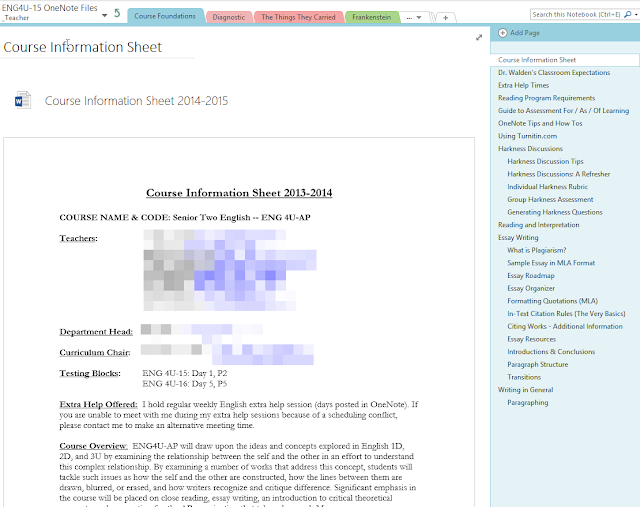This screenshot has height=507, width=640.
Task: Open the Essay Writing page
Action: click(518, 237)
